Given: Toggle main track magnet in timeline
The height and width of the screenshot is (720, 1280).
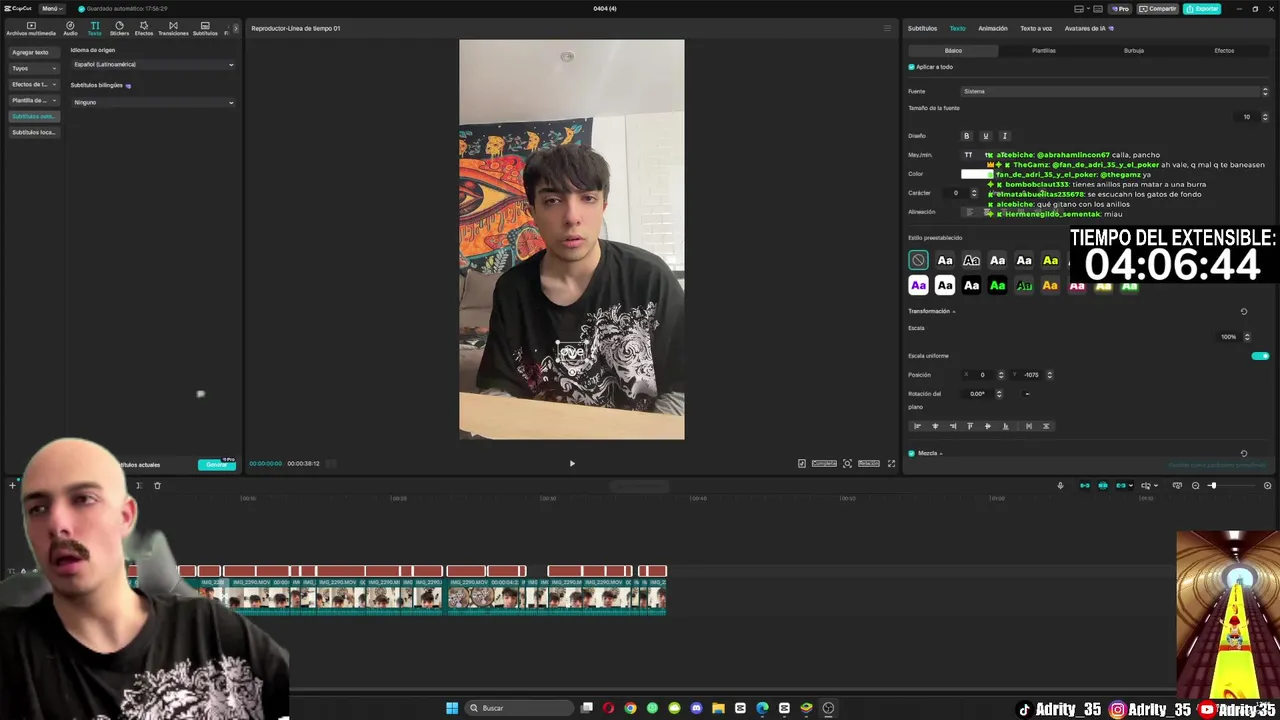Looking at the screenshot, I should 1085,486.
